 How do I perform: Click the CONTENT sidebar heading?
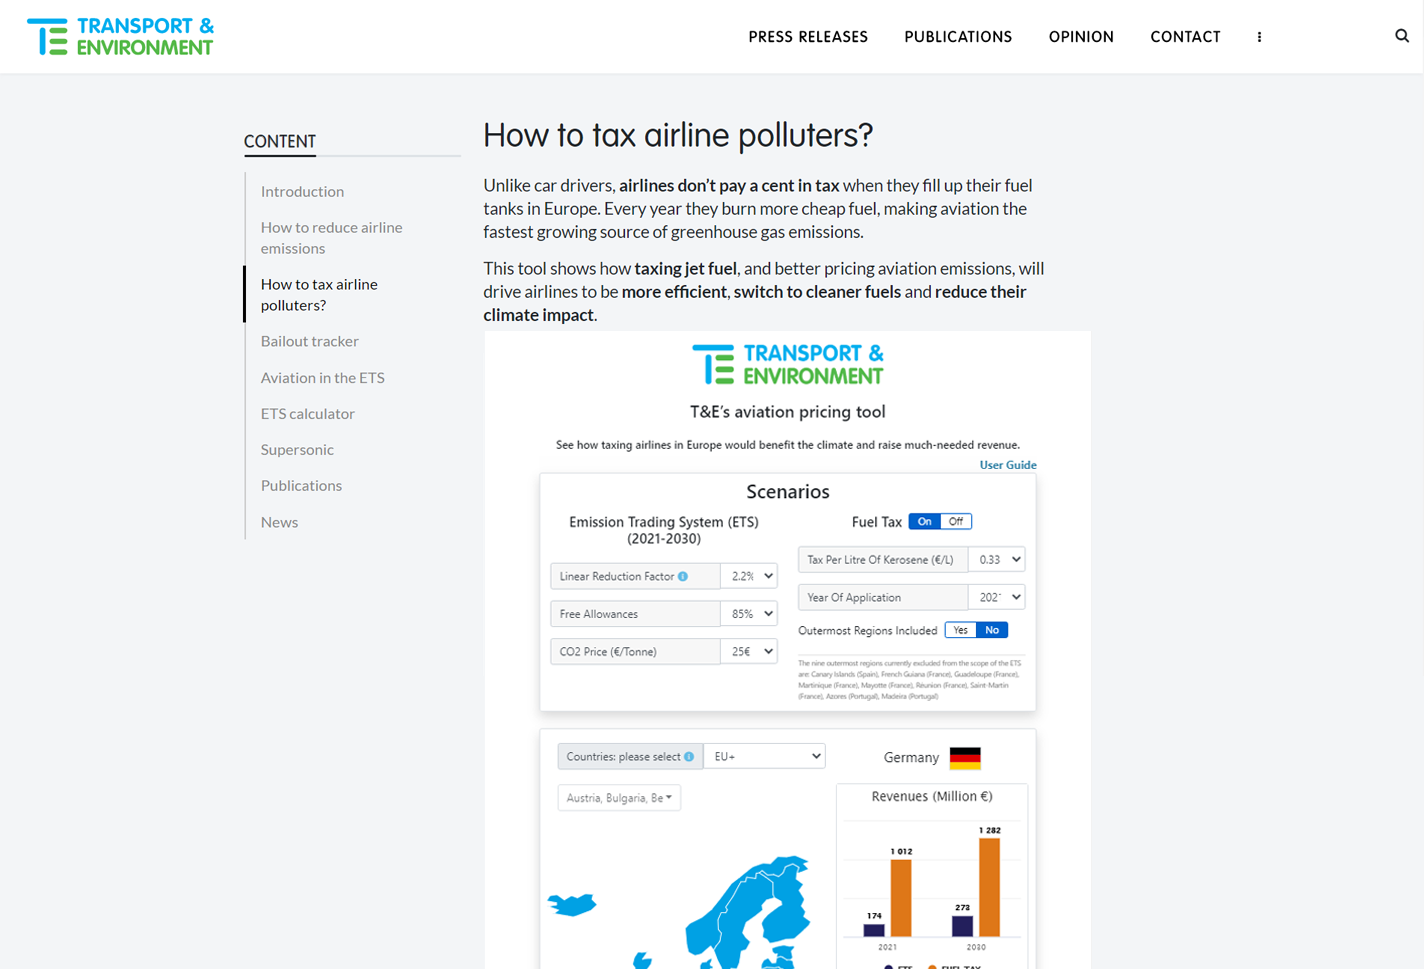tap(280, 142)
